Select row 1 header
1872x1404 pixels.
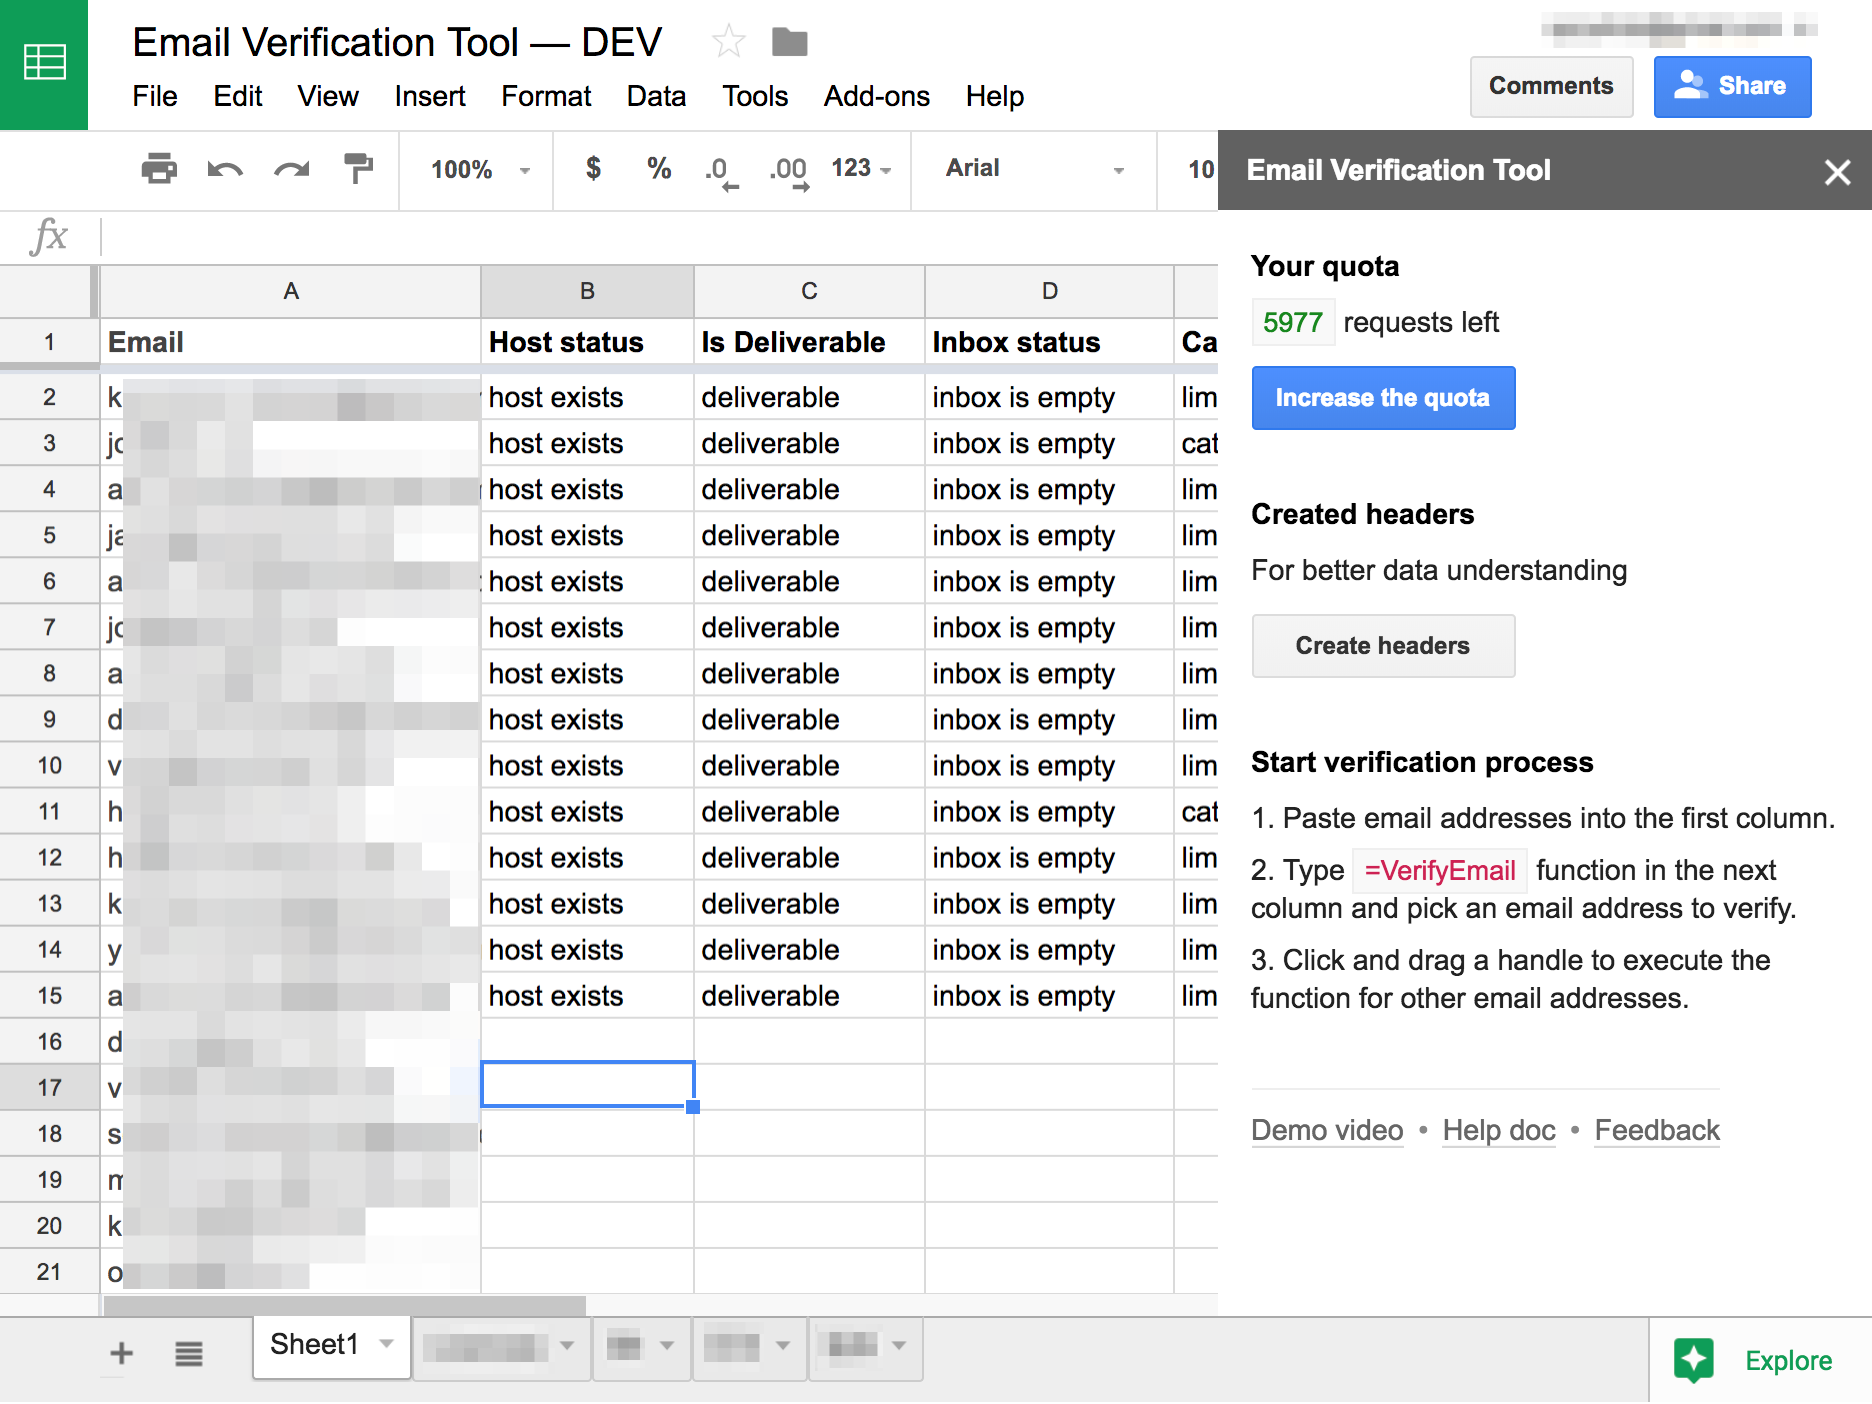coord(49,342)
